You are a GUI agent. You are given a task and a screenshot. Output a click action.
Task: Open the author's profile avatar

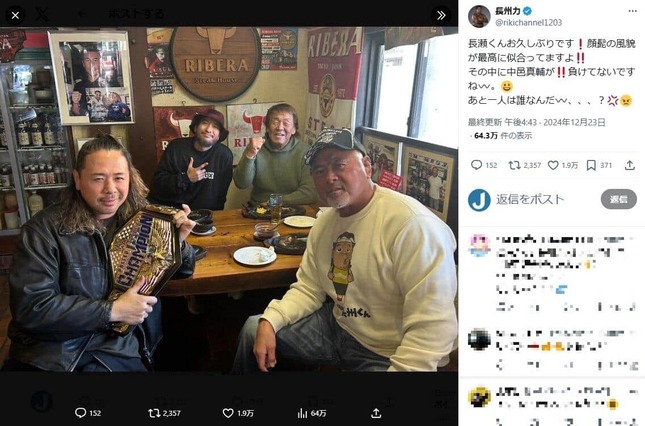tap(479, 16)
